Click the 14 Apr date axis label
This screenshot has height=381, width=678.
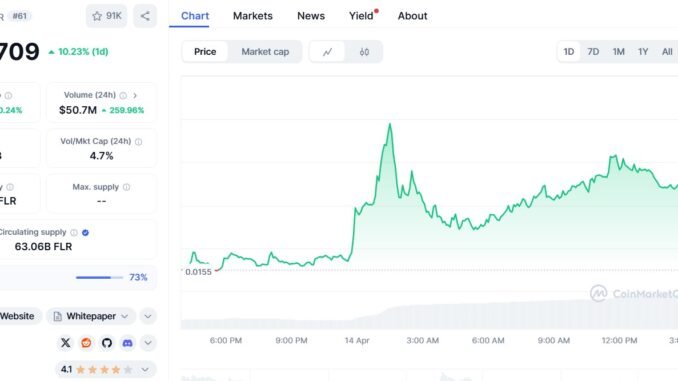357,341
